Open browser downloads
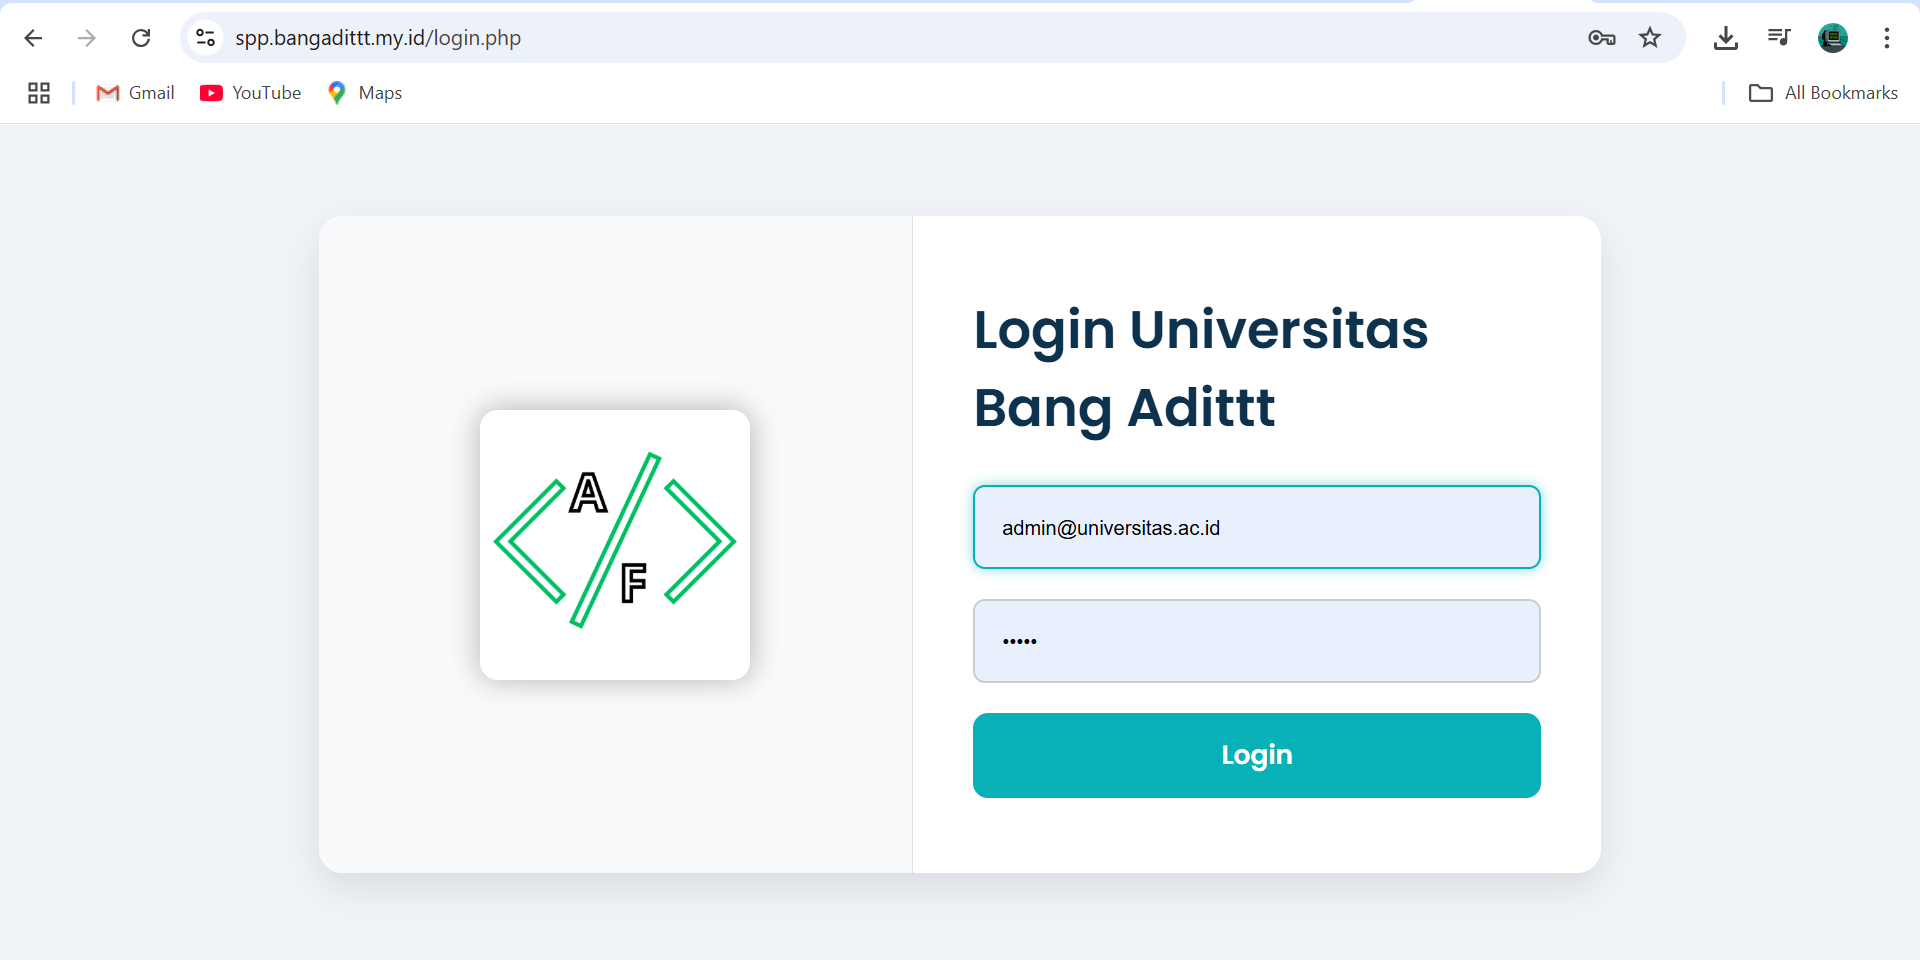The image size is (1920, 960). pyautogui.click(x=1725, y=38)
